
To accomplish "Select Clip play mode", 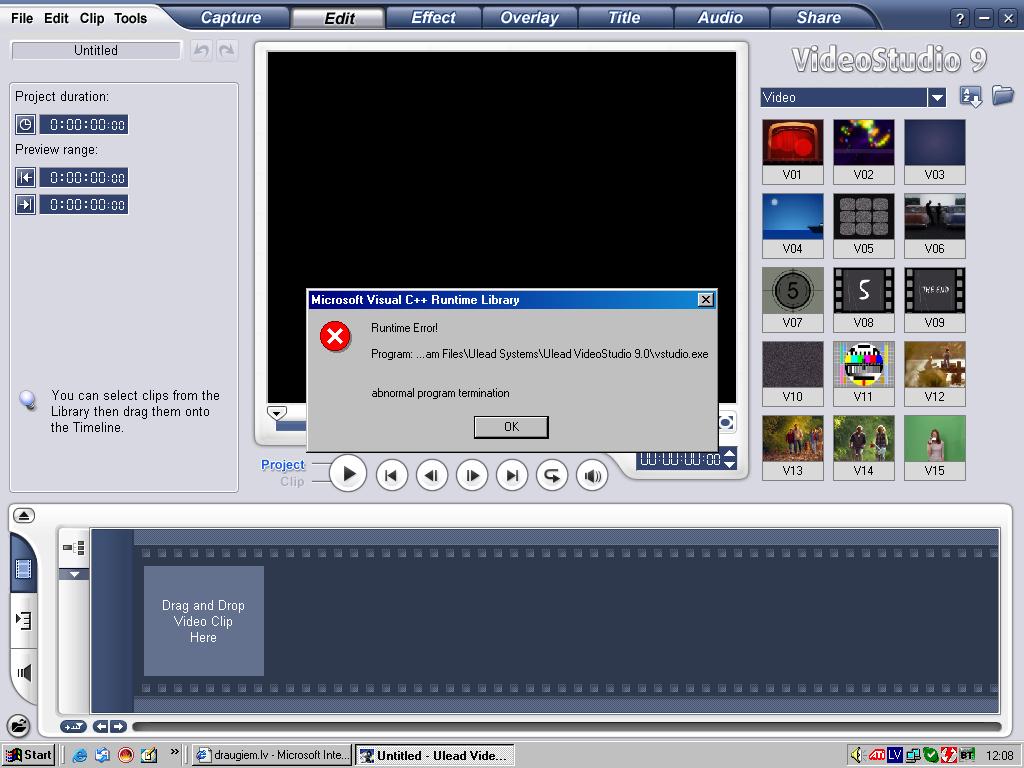I will point(292,481).
